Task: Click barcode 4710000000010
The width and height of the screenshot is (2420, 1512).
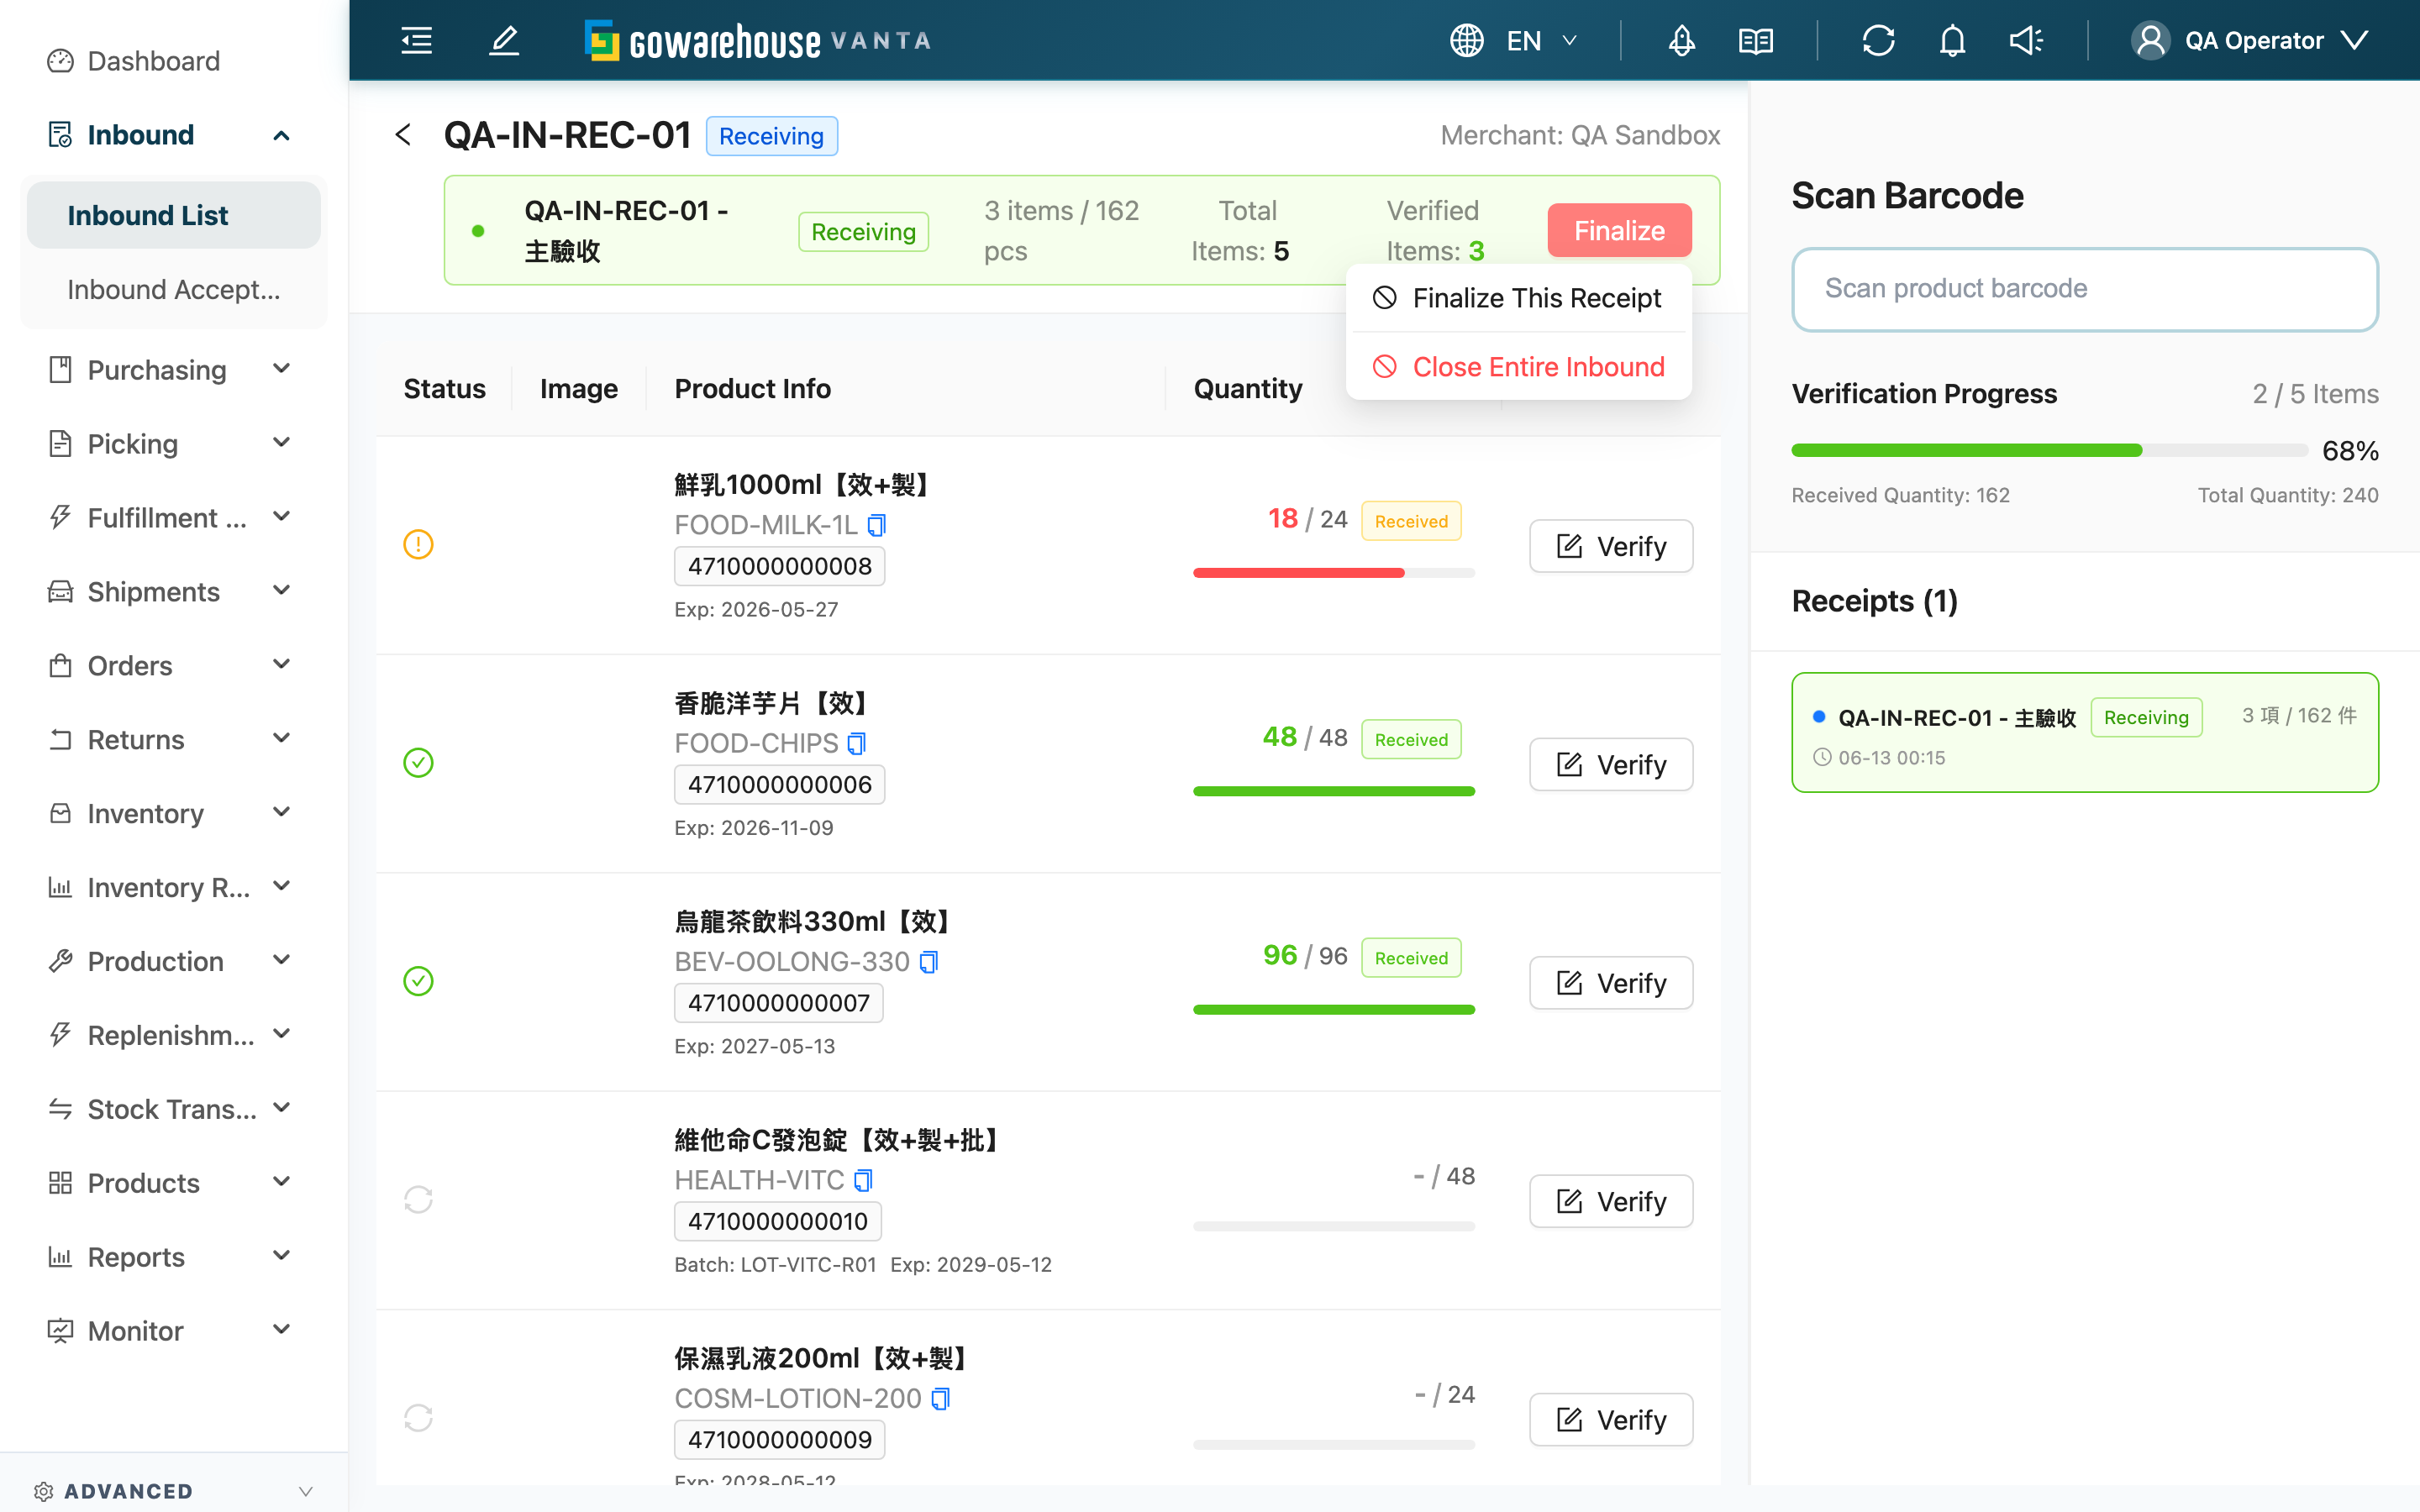Action: point(778,1221)
